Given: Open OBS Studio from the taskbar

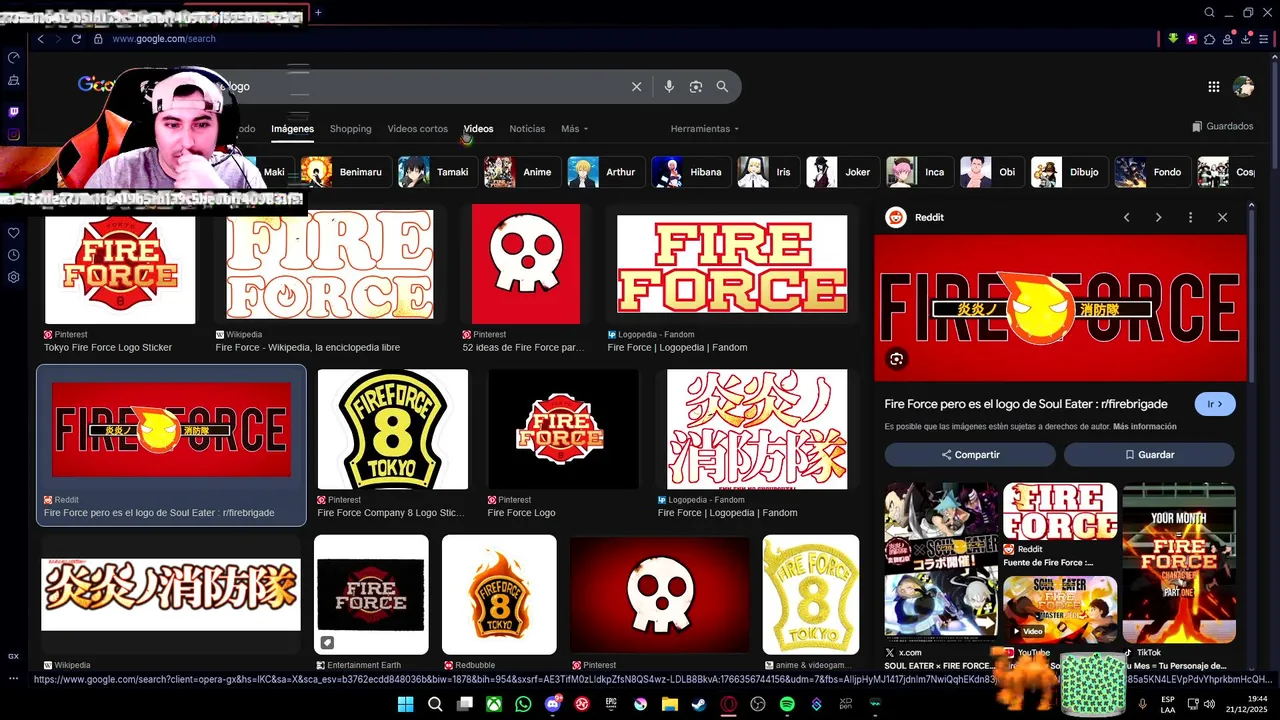Looking at the screenshot, I should (x=758, y=704).
